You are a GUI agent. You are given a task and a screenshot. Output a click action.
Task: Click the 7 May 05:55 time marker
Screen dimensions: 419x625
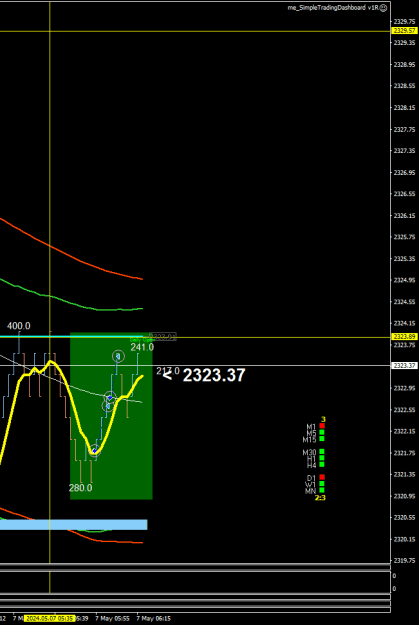[x=112, y=619]
